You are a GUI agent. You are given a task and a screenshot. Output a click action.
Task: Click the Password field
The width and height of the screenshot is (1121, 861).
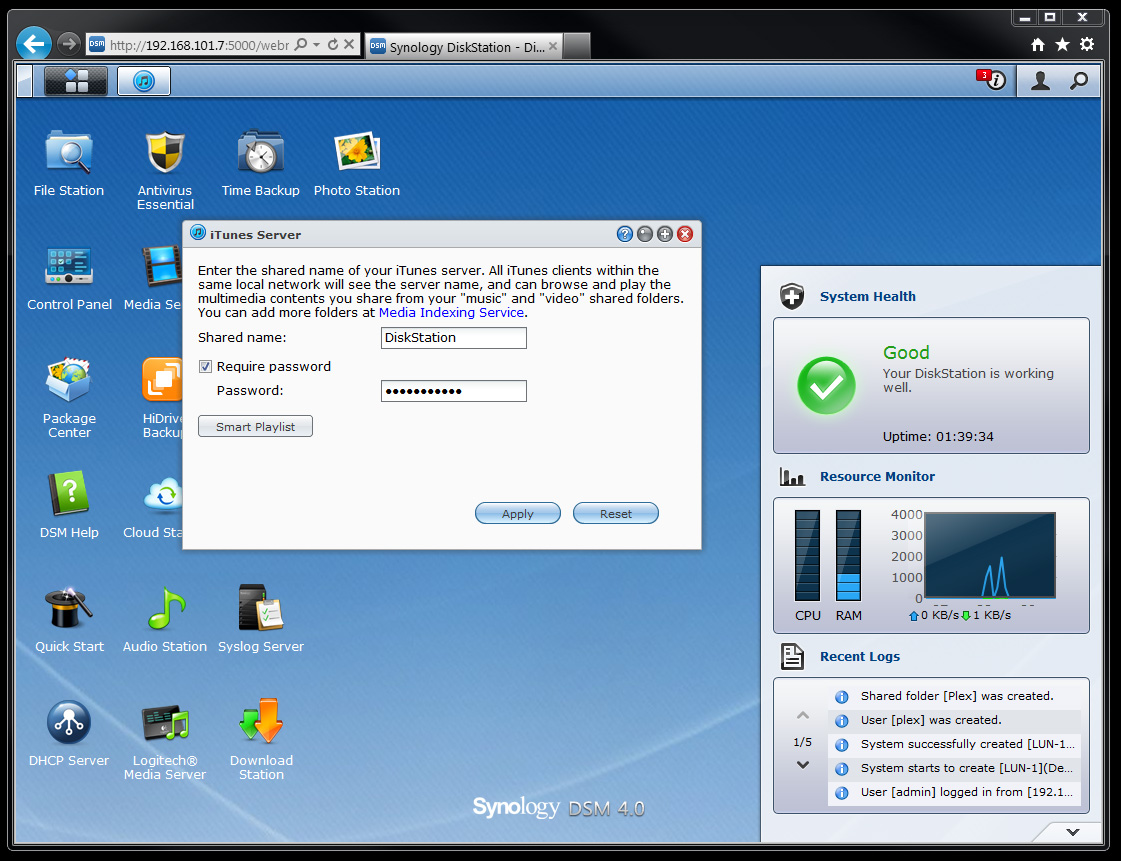pos(454,391)
